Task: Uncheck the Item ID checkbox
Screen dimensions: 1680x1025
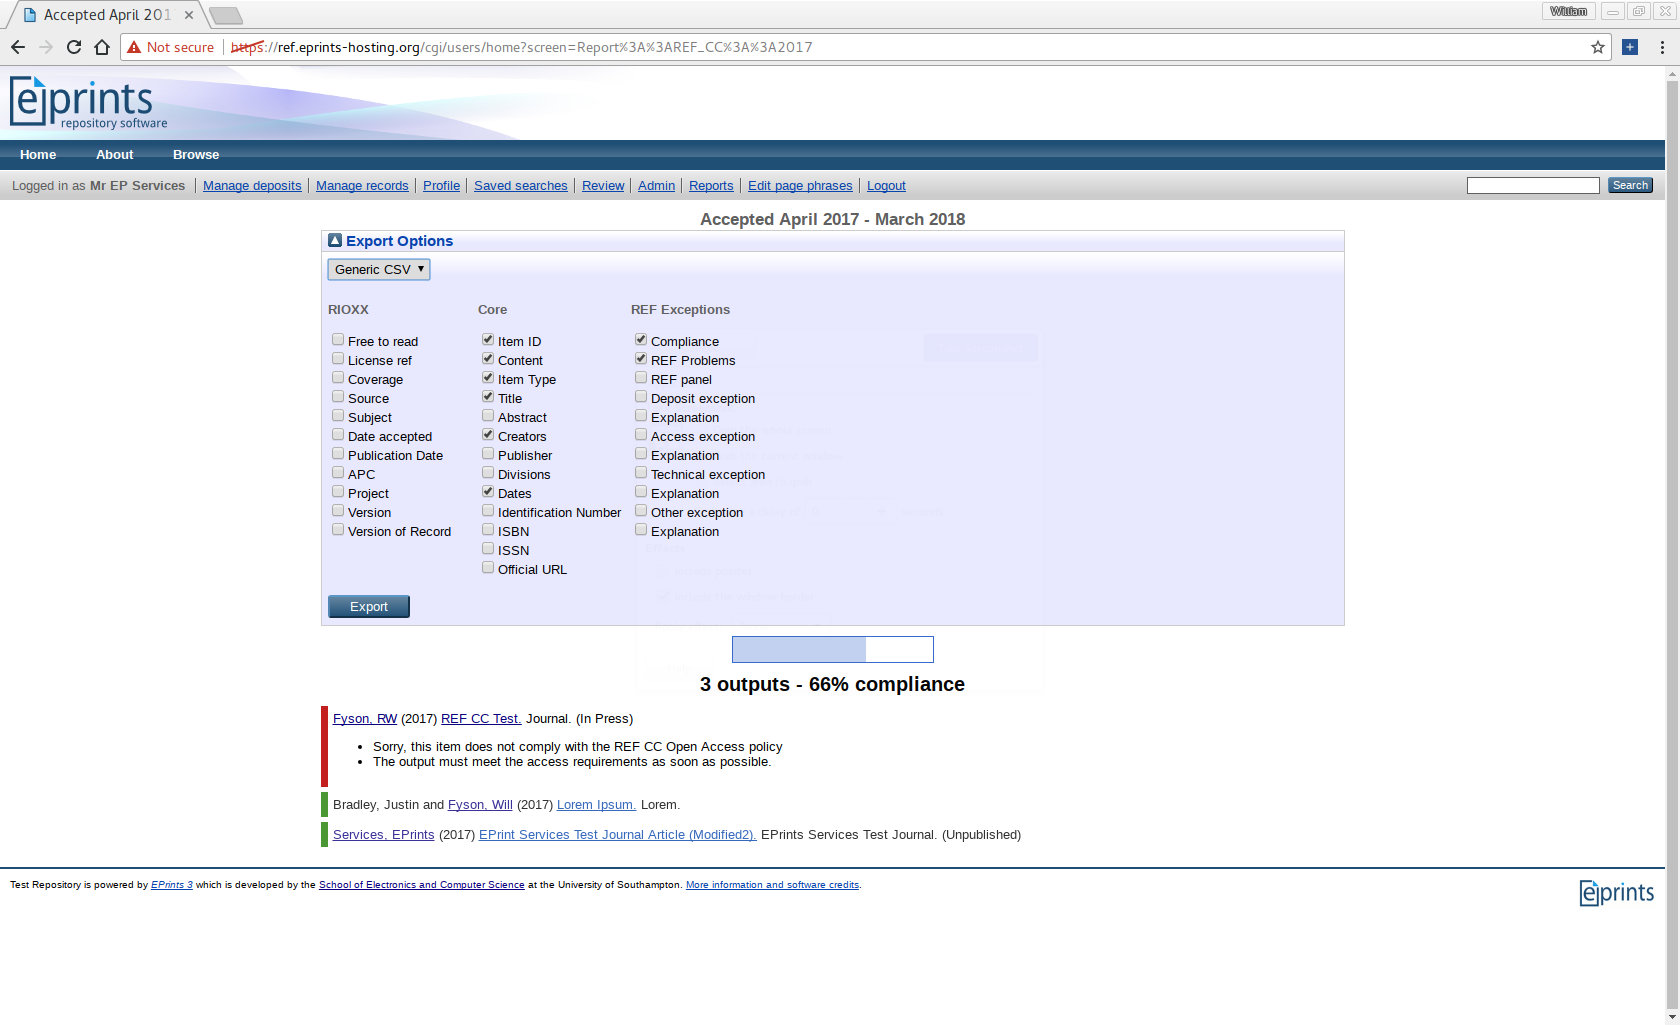Action: tap(488, 340)
